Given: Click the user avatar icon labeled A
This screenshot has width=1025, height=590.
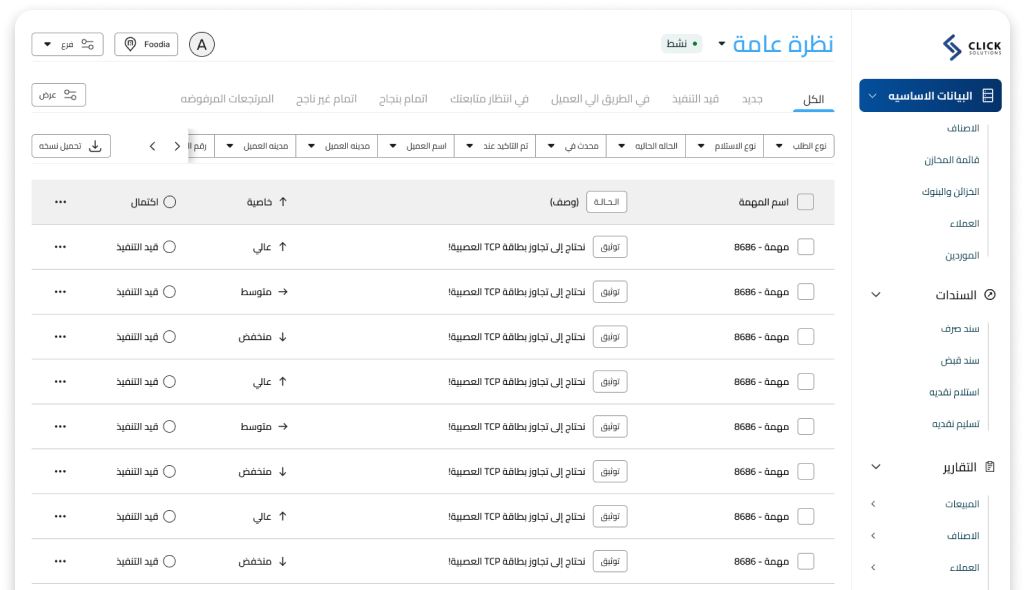Looking at the screenshot, I should pos(202,45).
